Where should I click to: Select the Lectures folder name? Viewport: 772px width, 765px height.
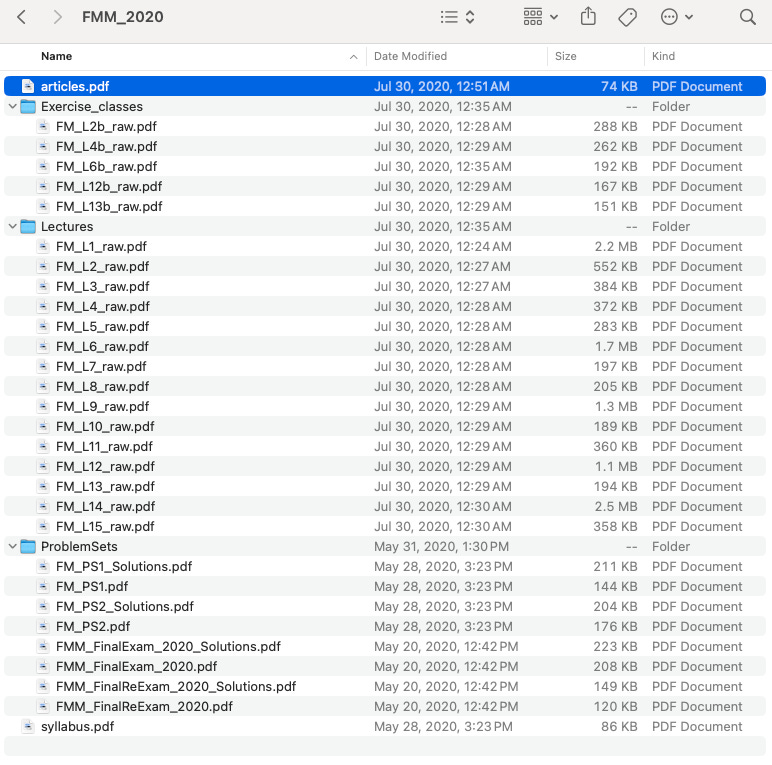click(x=67, y=226)
